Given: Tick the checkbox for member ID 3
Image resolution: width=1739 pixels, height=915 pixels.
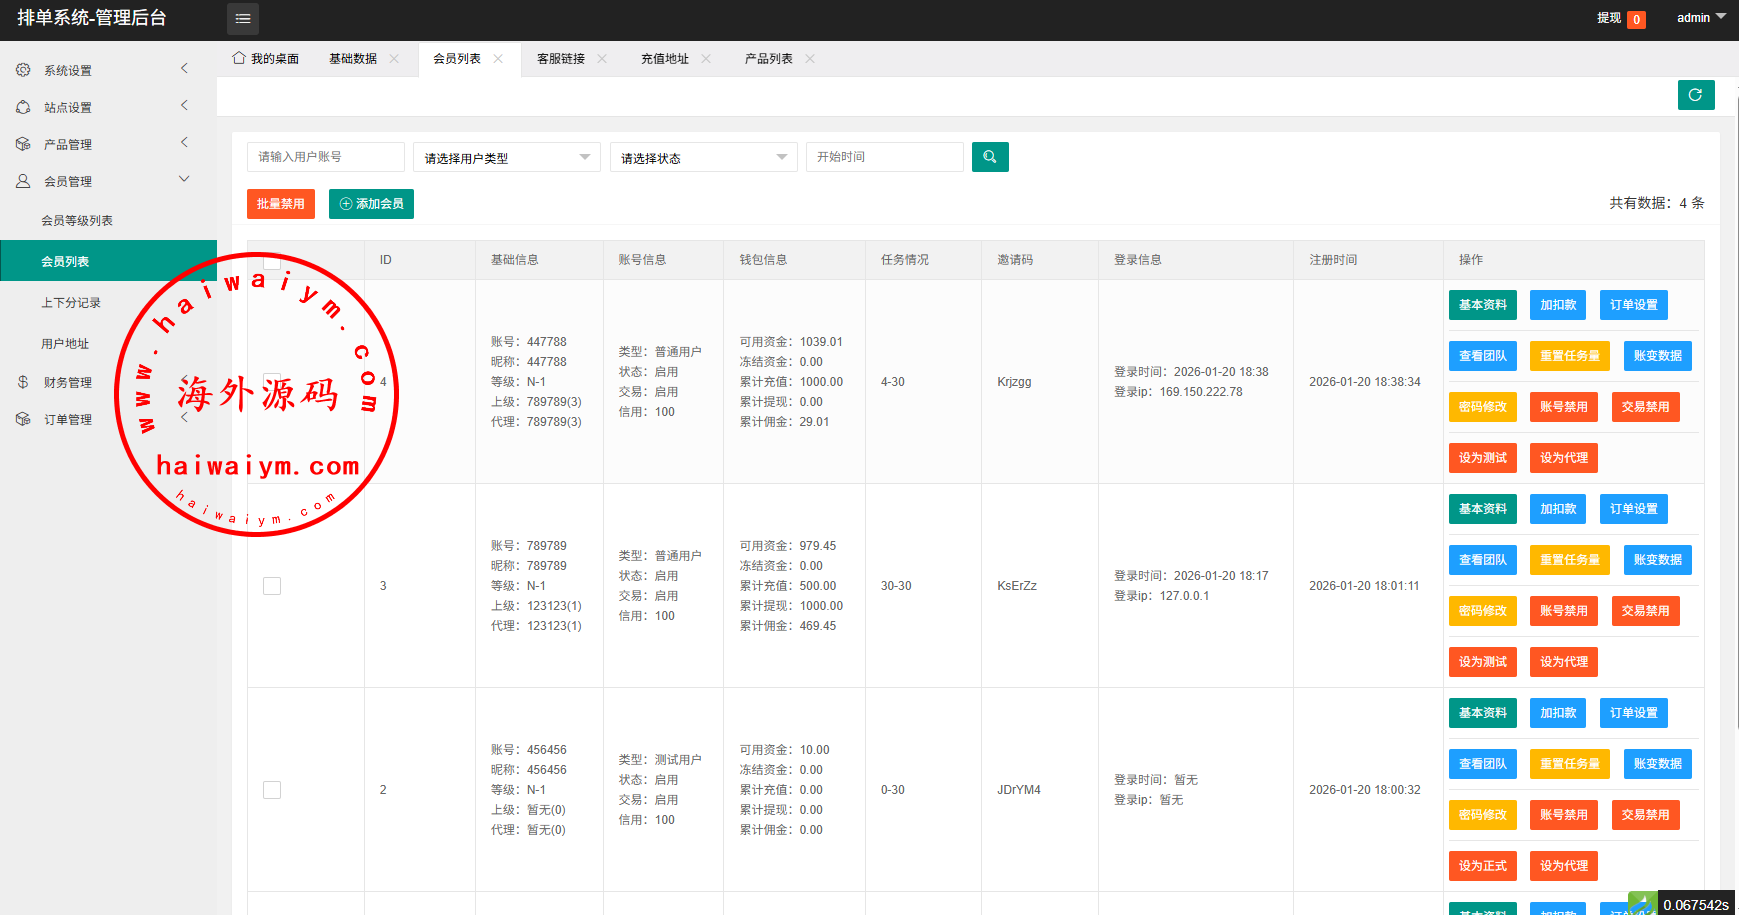Looking at the screenshot, I should 272,586.
